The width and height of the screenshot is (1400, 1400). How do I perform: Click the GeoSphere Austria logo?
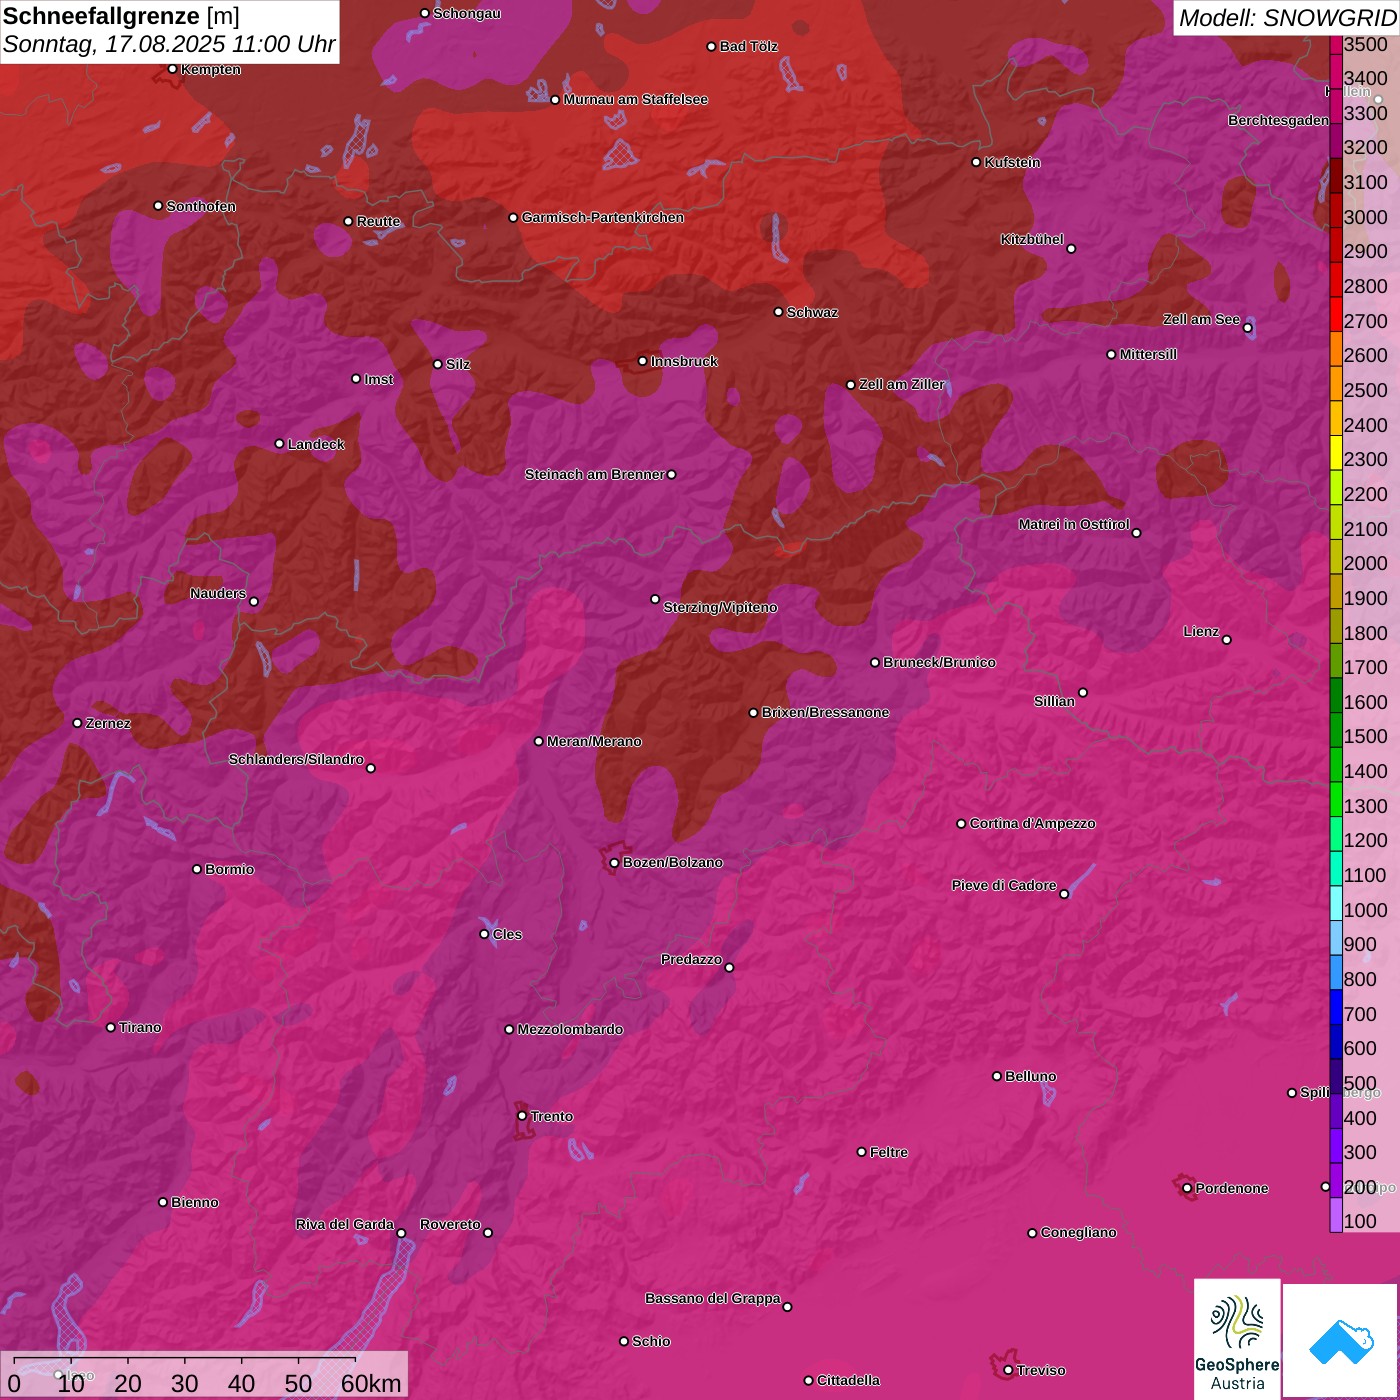coord(1237,1337)
